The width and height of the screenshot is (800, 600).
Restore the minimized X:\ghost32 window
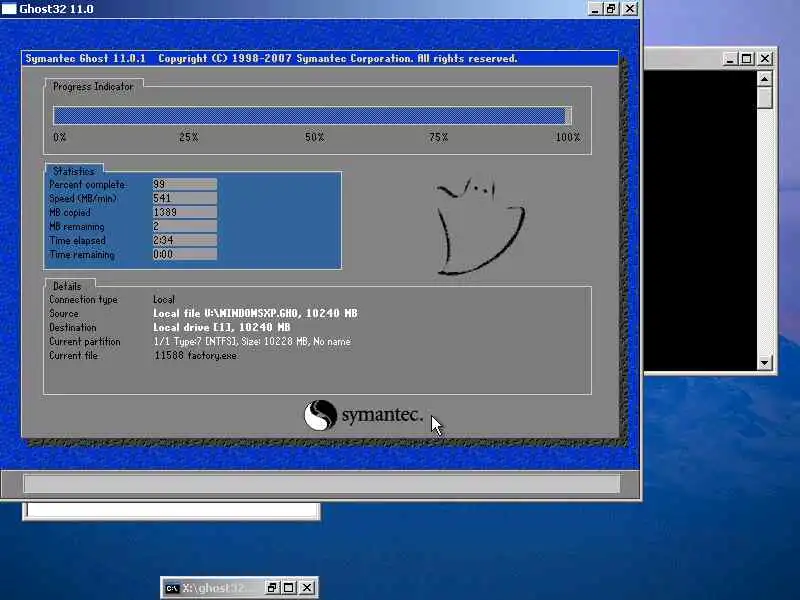[272, 588]
